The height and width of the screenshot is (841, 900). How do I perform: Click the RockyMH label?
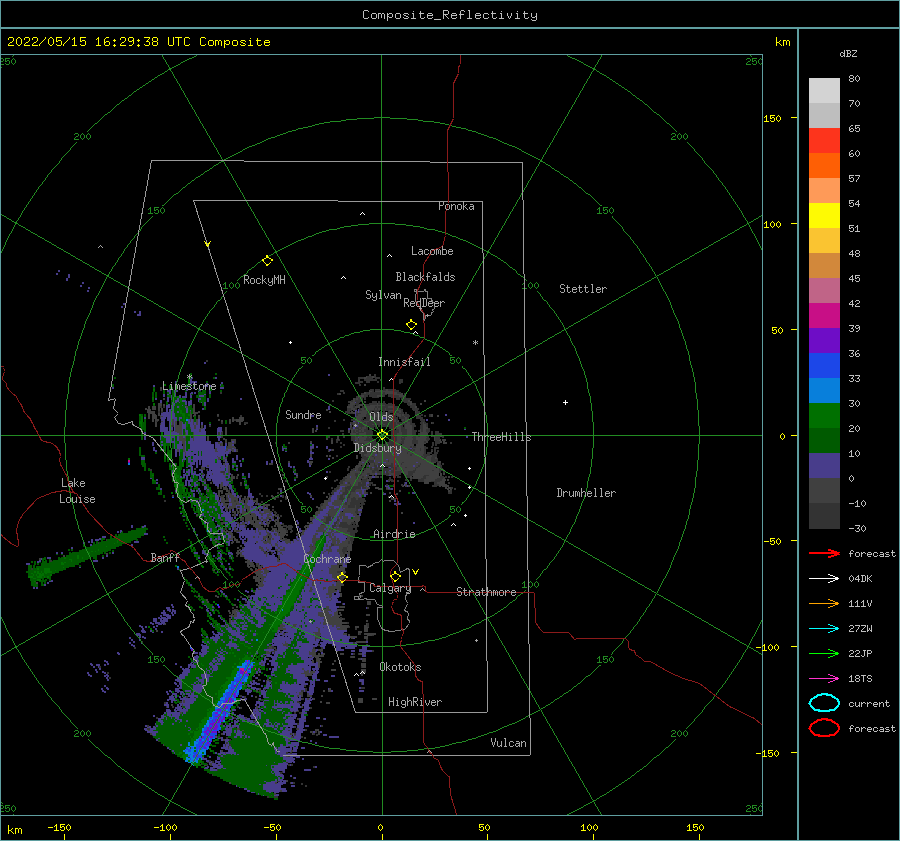coord(264,280)
